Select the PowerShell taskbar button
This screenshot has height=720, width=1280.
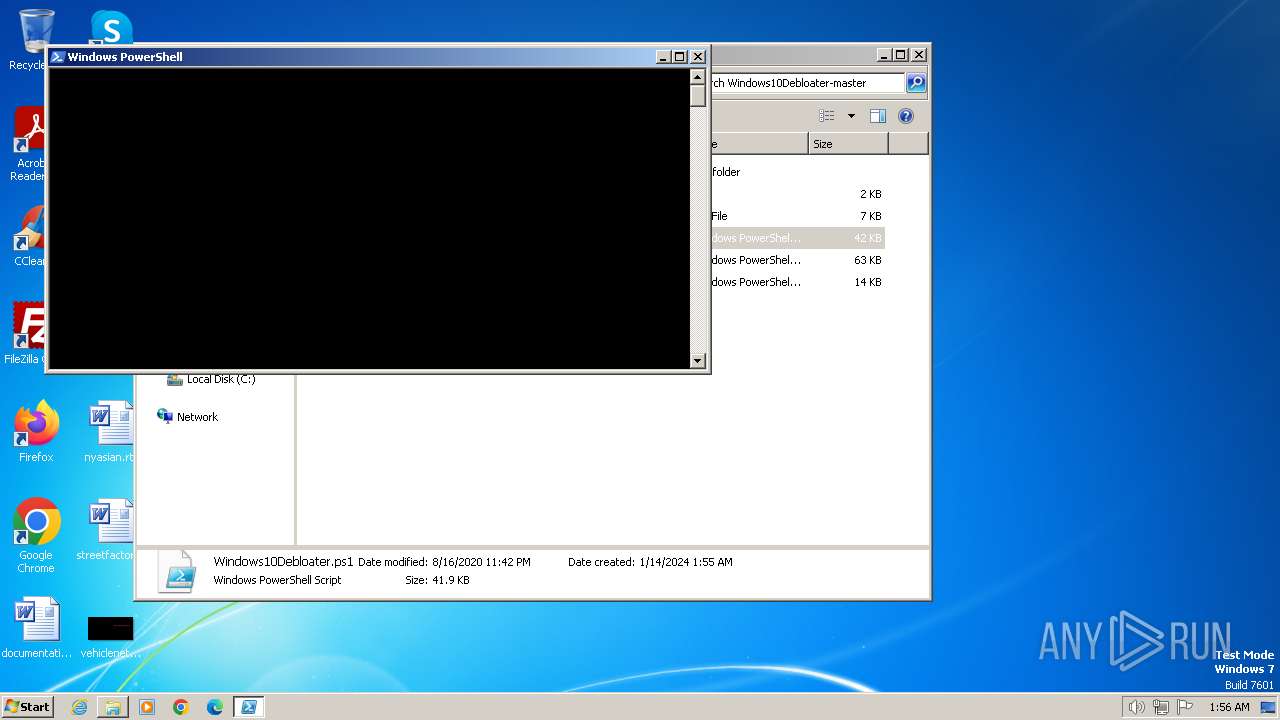tap(248, 707)
